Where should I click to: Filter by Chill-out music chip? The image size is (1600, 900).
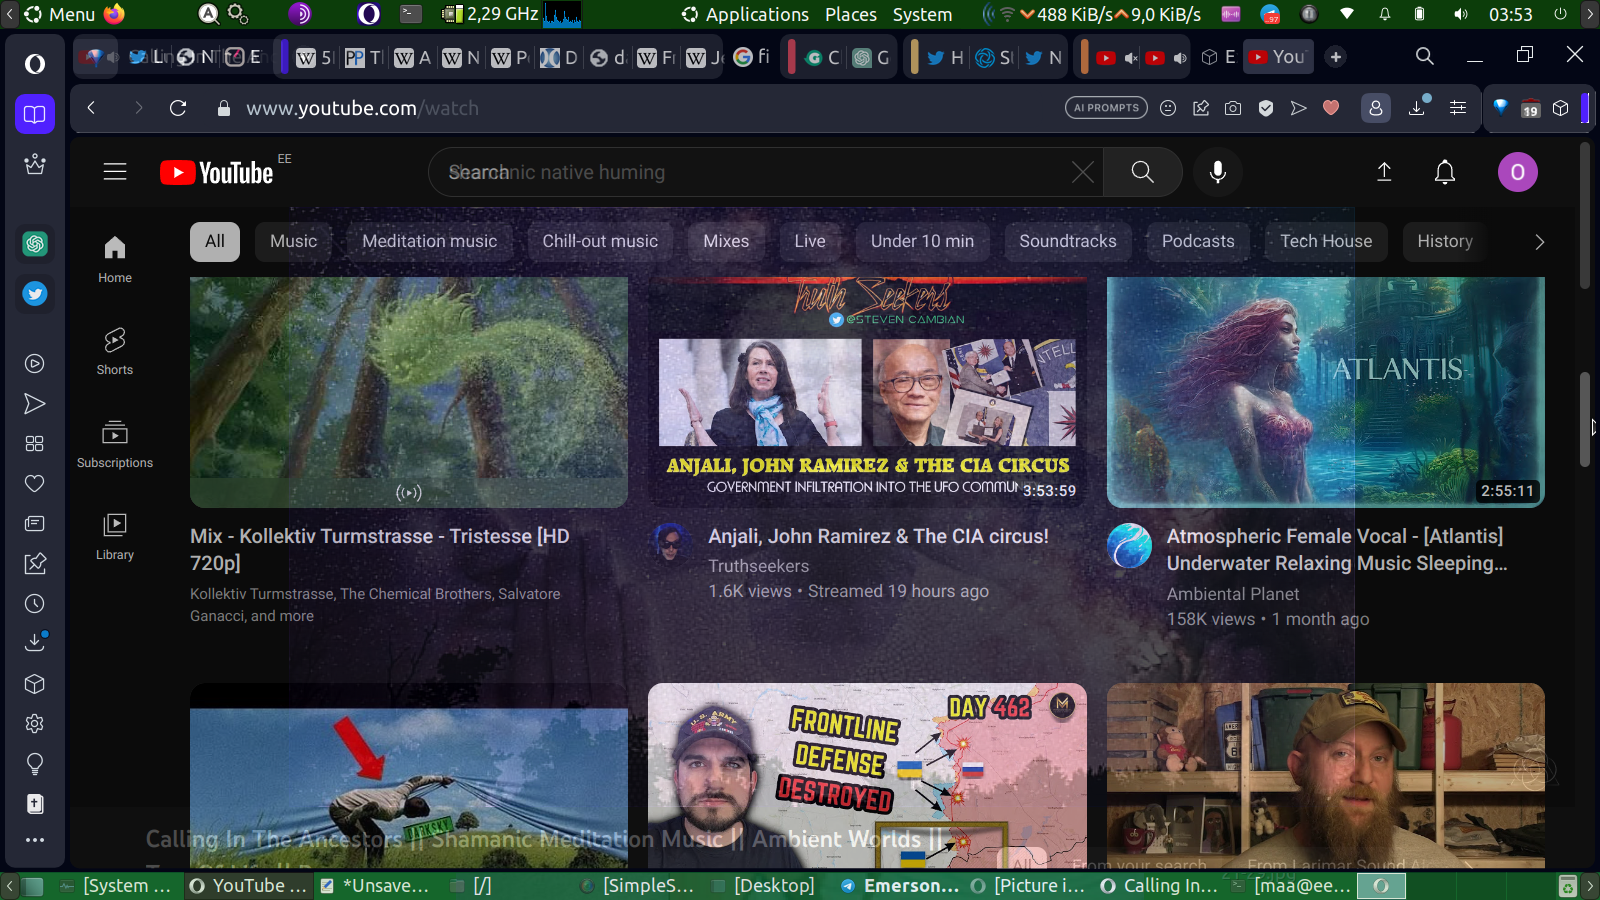pos(600,242)
